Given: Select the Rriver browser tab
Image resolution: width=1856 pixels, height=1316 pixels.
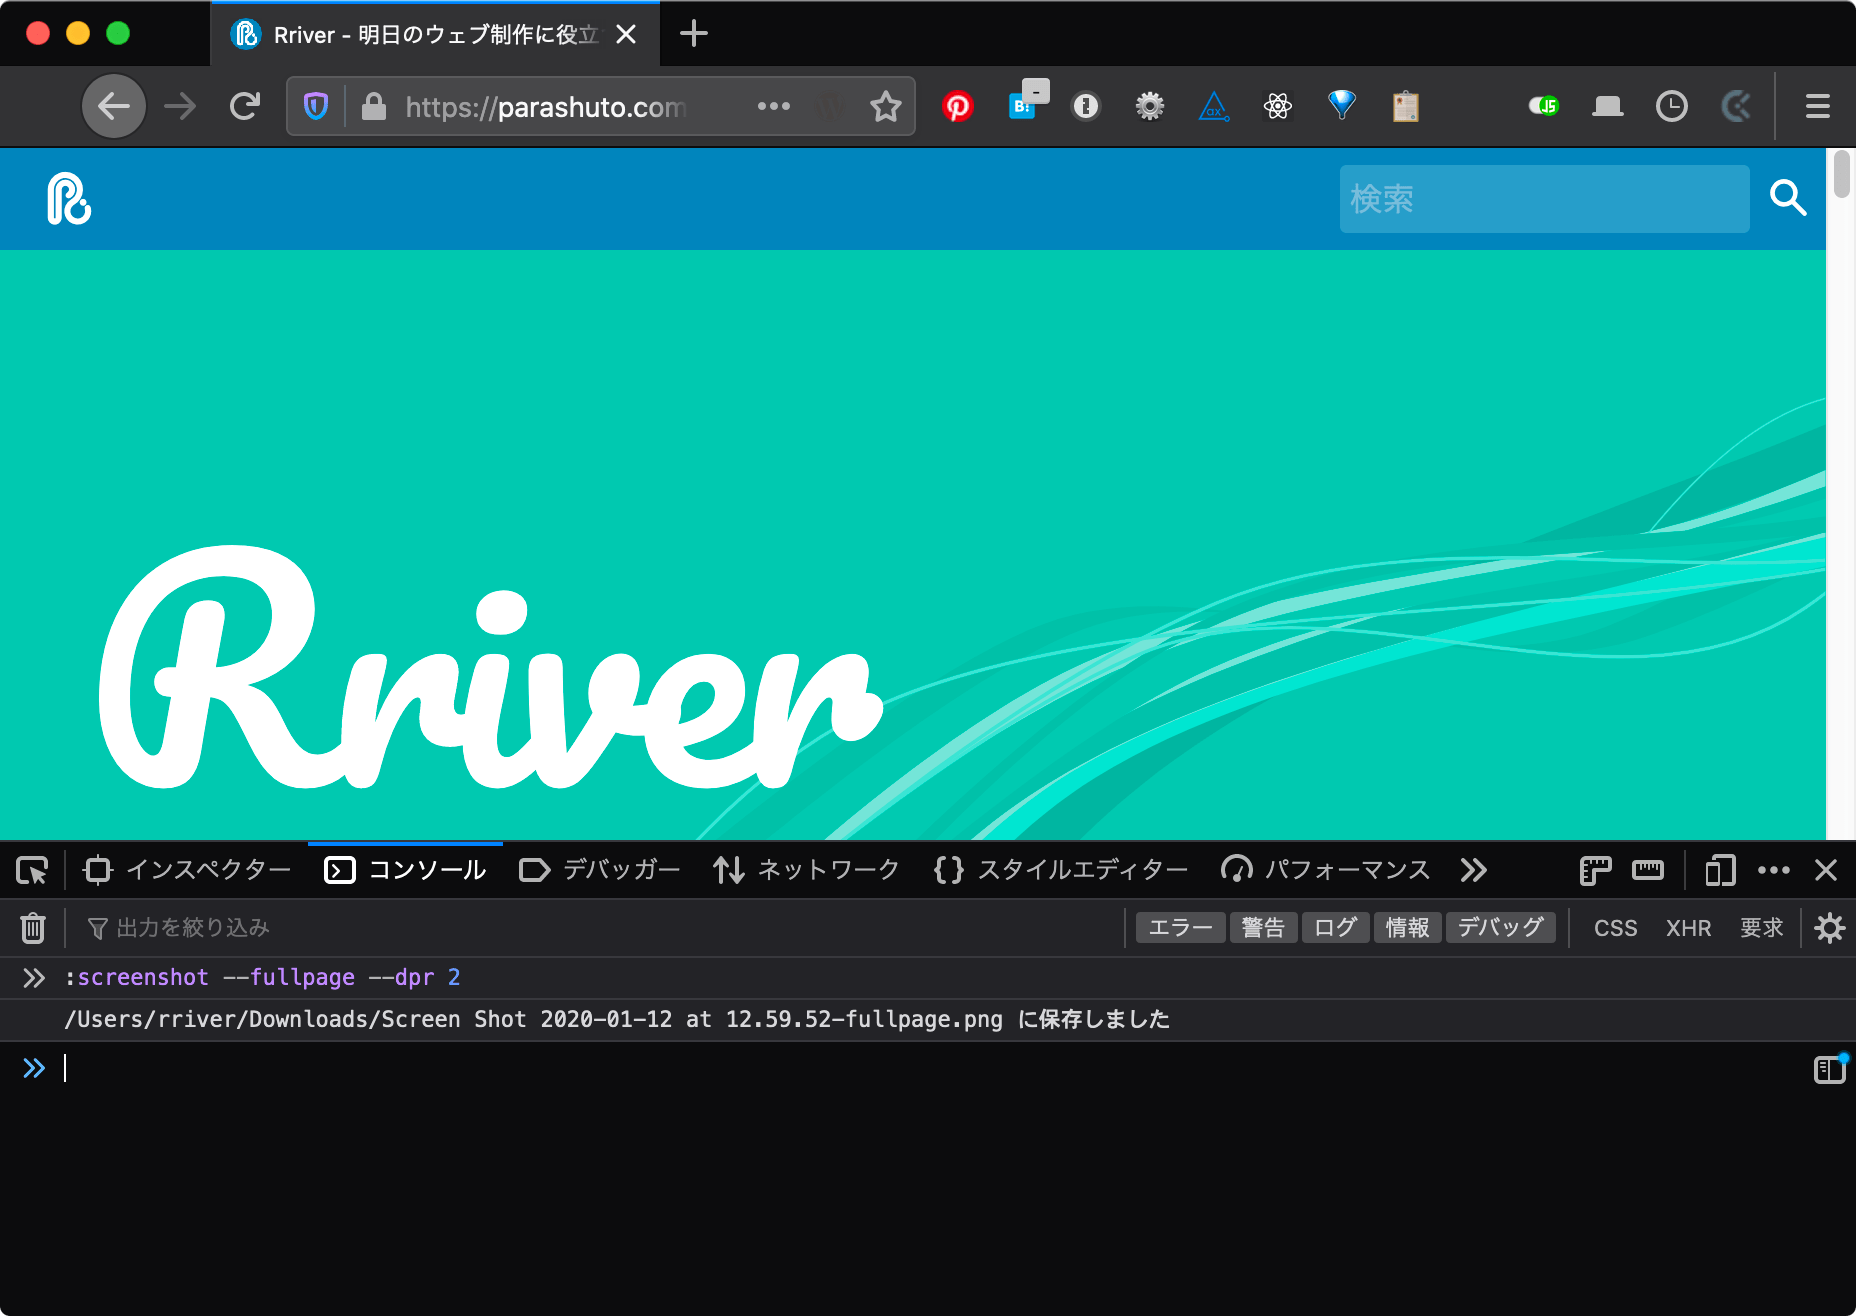Looking at the screenshot, I should pyautogui.click(x=435, y=34).
